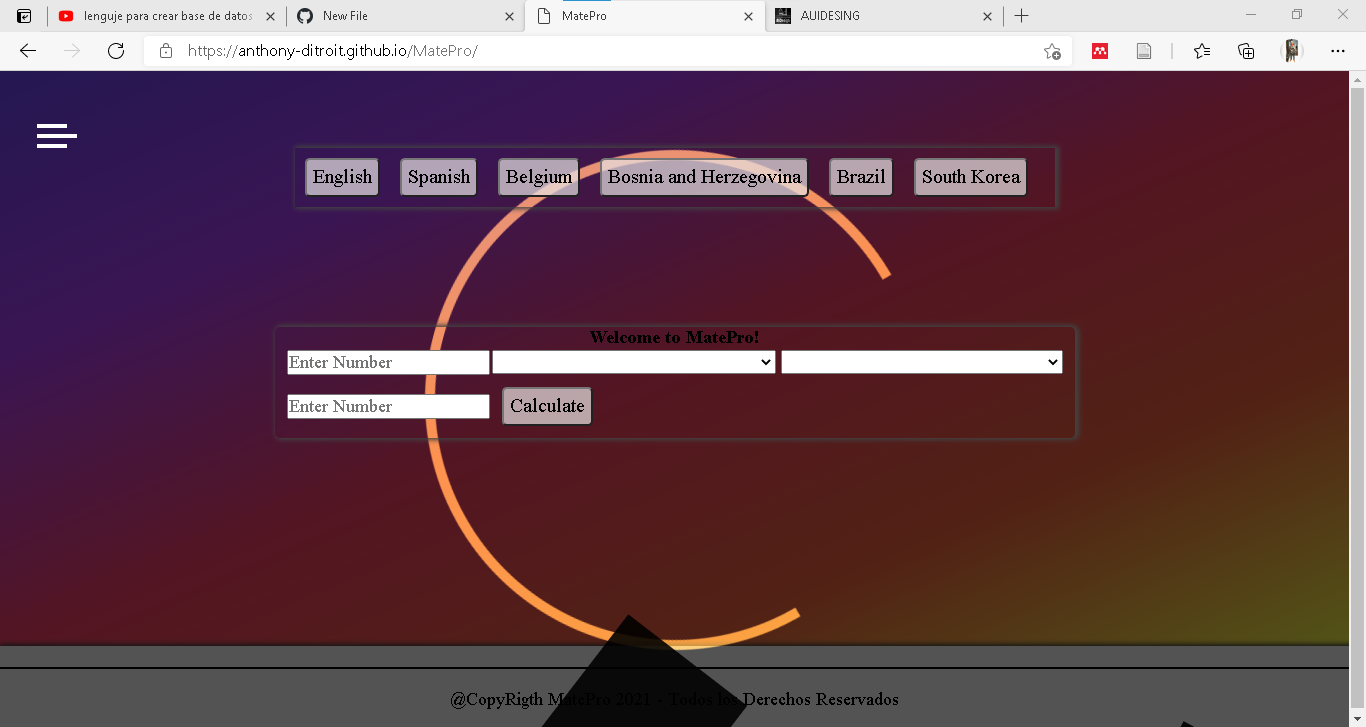Click the top Enter Number field
Viewport: 1366px width, 727px height.
point(387,362)
